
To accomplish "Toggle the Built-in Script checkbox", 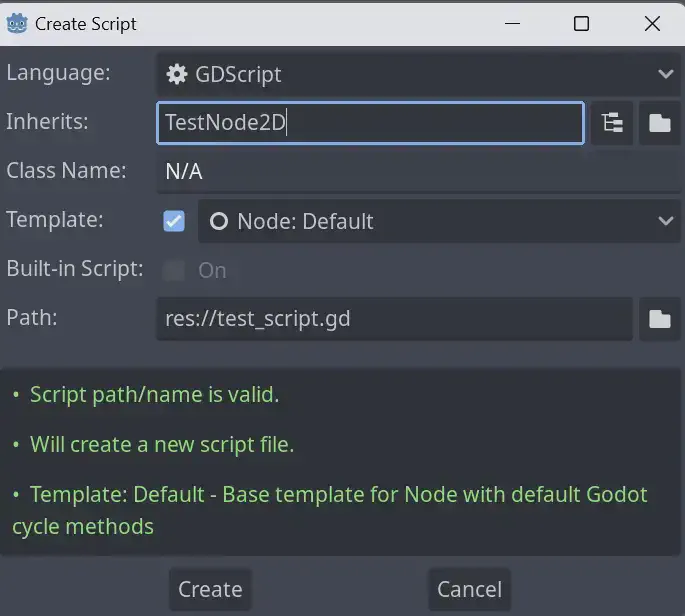I will pos(174,270).
